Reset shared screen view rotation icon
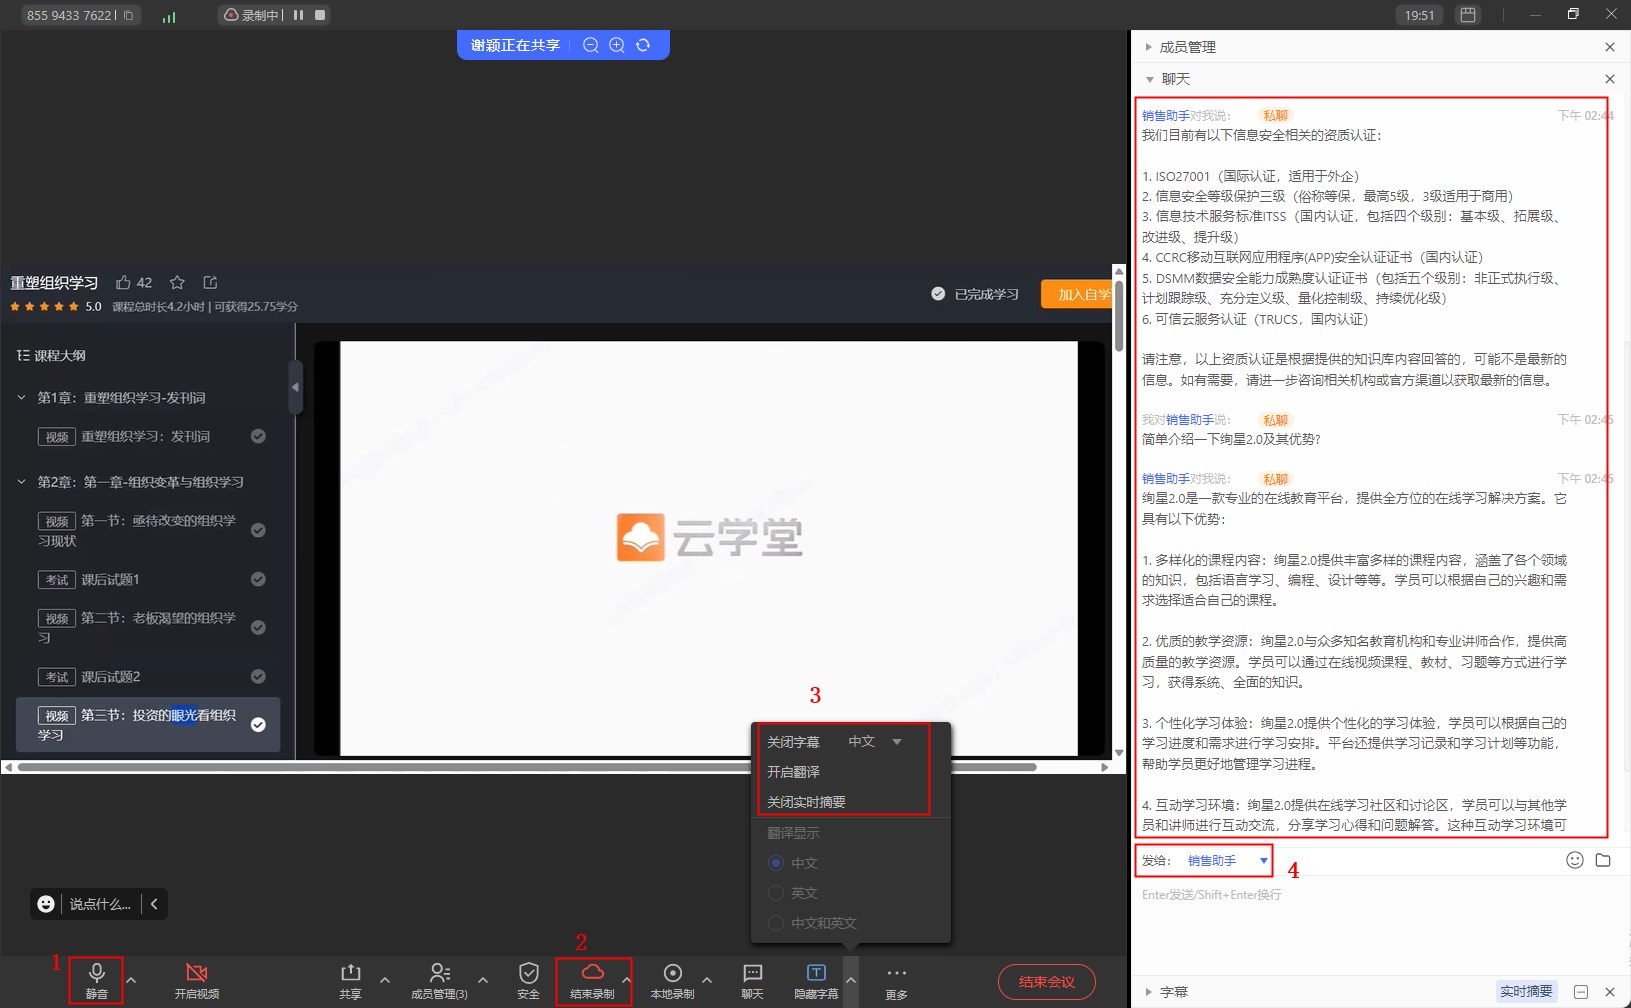Viewport: 1631px width, 1008px height. pos(643,45)
